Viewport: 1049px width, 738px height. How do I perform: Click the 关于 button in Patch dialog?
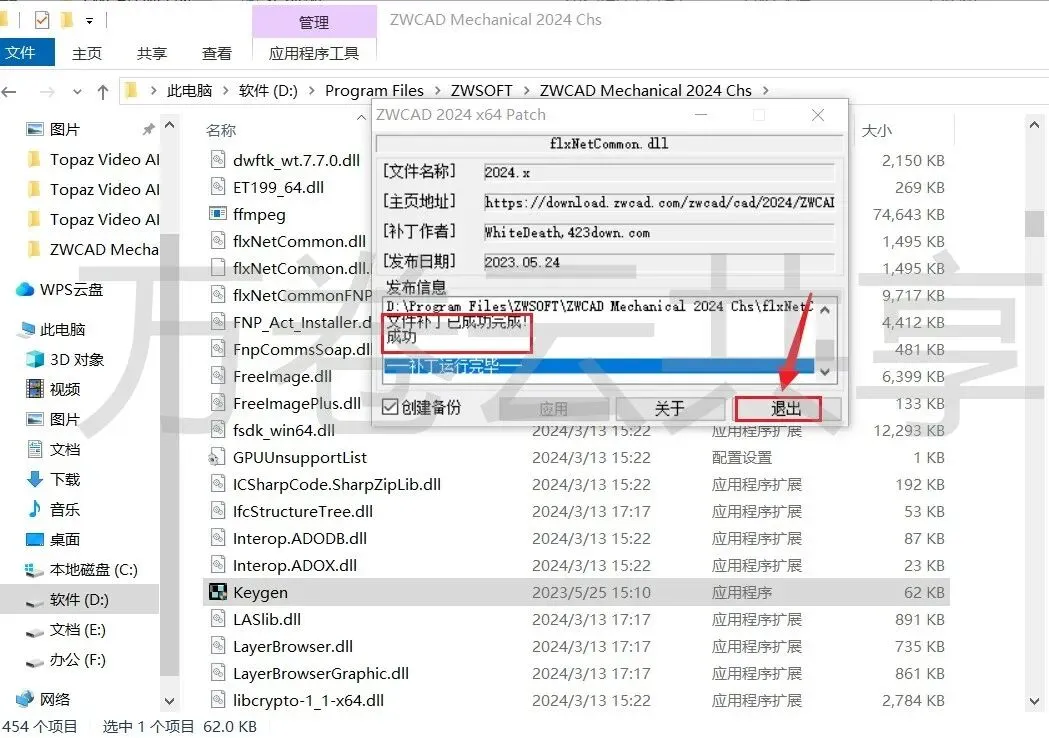(x=670, y=408)
